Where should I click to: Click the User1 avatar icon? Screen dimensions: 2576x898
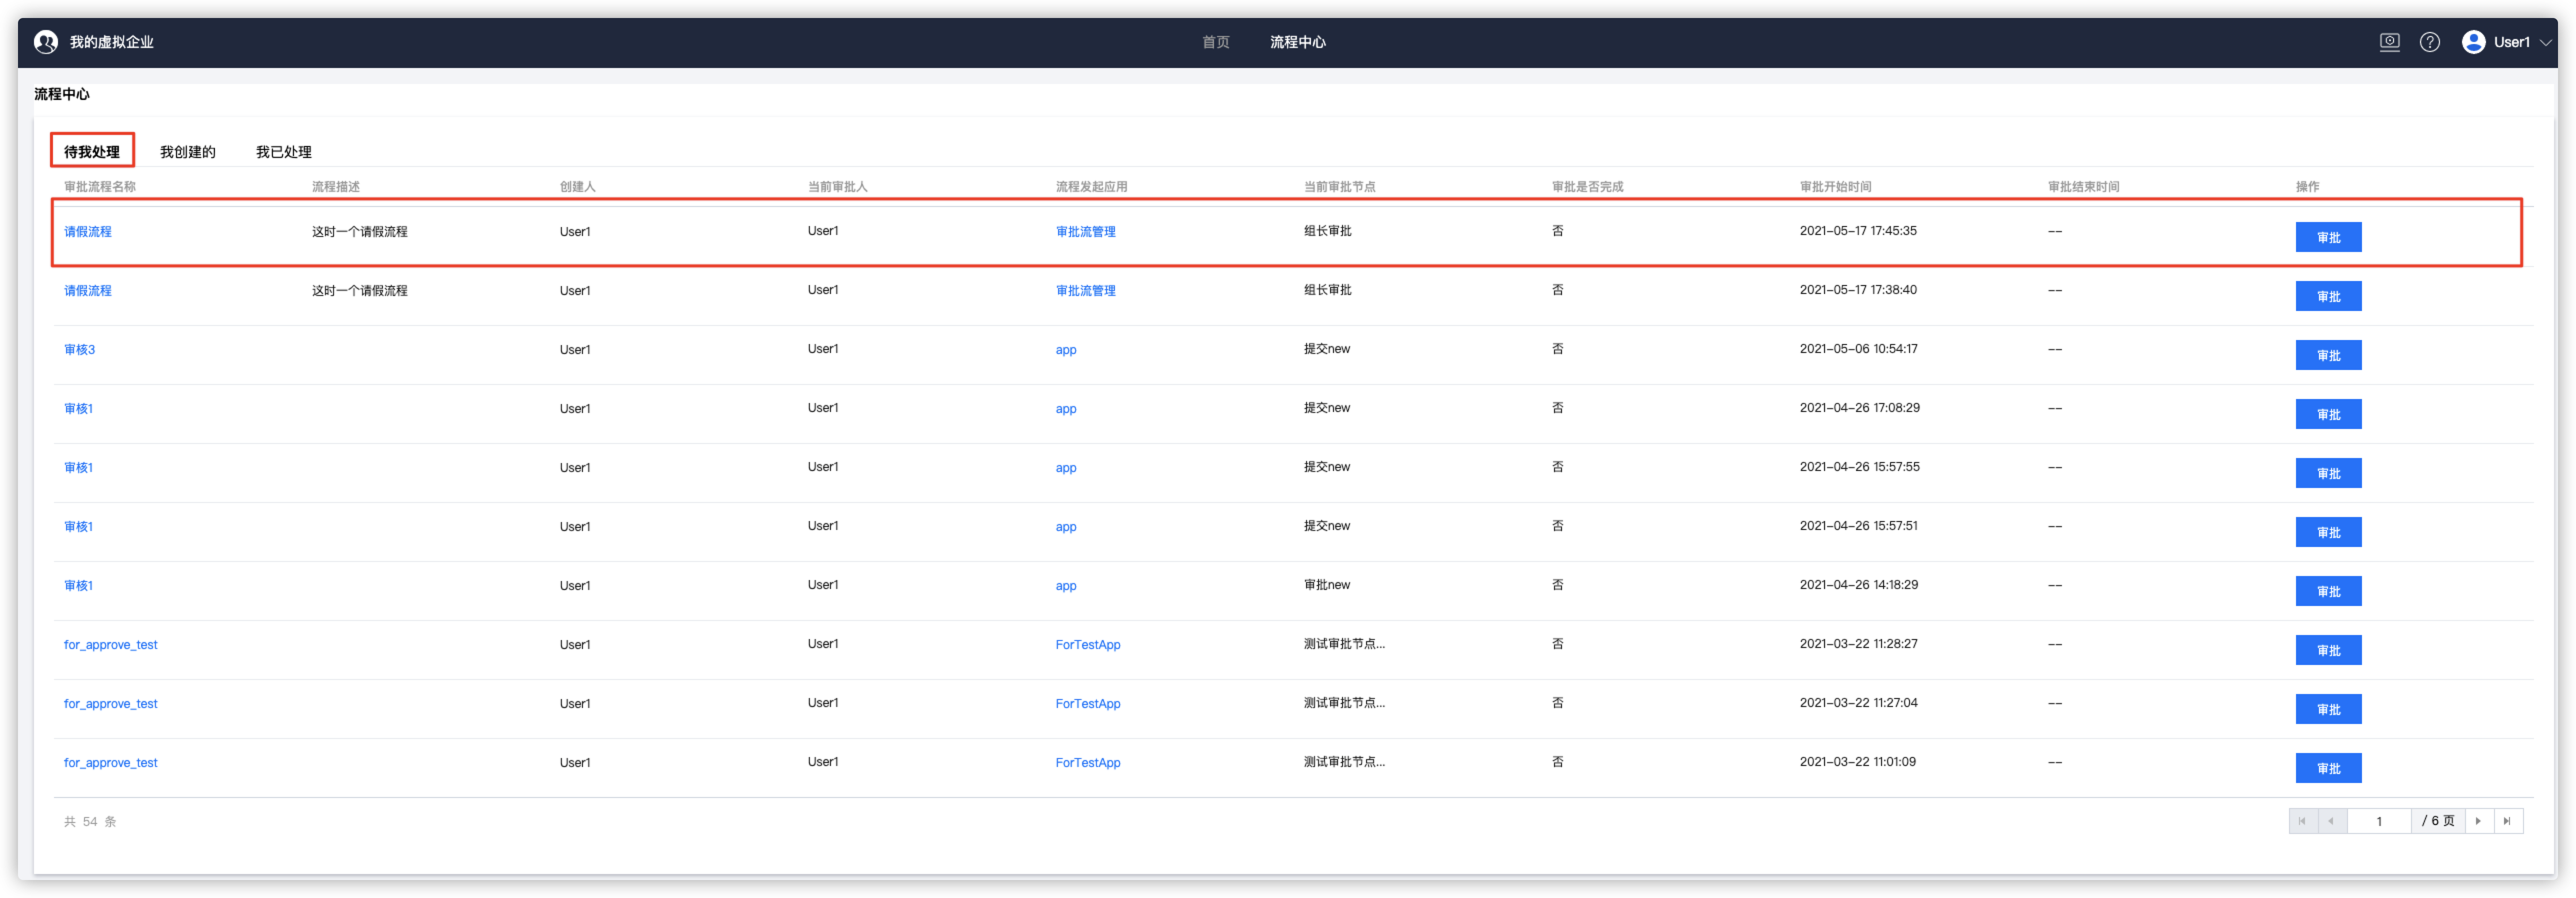pos(2474,42)
